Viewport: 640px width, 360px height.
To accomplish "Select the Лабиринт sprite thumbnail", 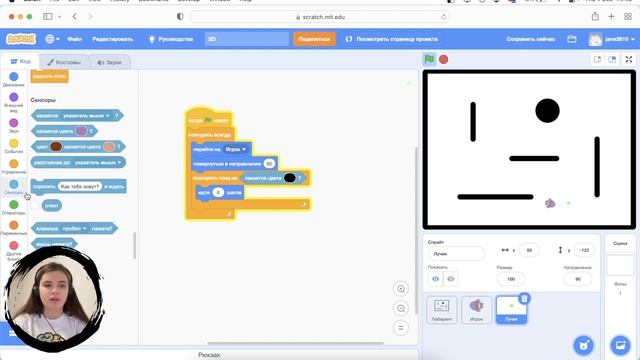I will [x=442, y=310].
